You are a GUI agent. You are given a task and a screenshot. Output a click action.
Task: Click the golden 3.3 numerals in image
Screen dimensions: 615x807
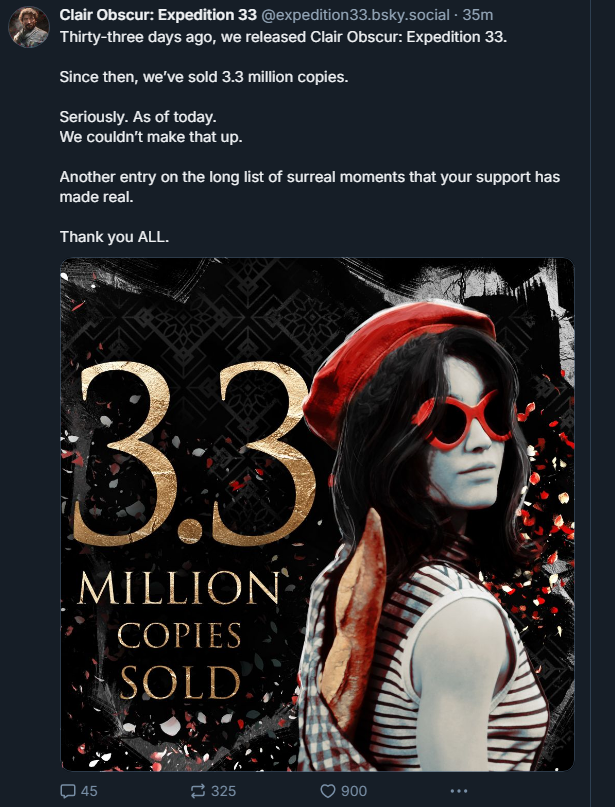pyautogui.click(x=195, y=454)
